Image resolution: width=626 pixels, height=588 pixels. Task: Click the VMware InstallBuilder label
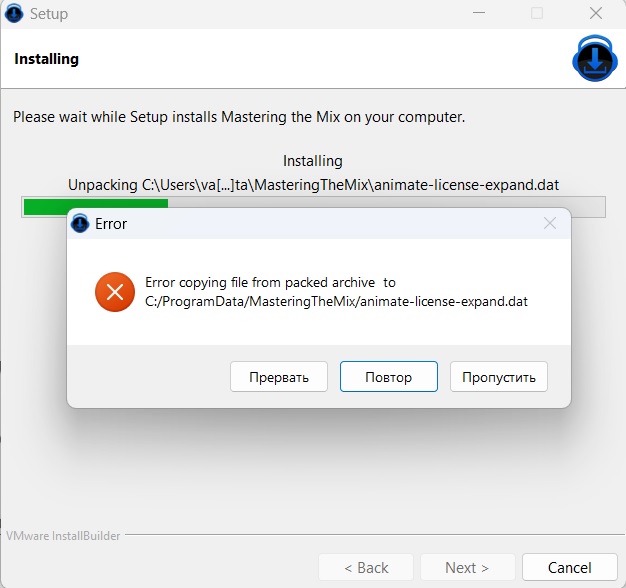(62, 536)
